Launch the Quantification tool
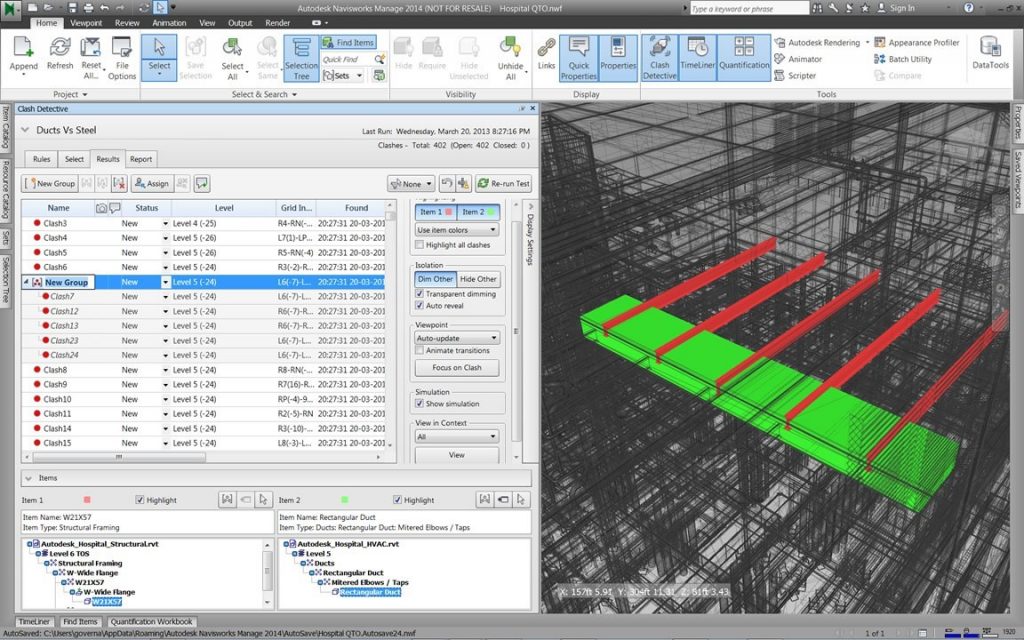This screenshot has height=640, width=1024. (x=744, y=58)
